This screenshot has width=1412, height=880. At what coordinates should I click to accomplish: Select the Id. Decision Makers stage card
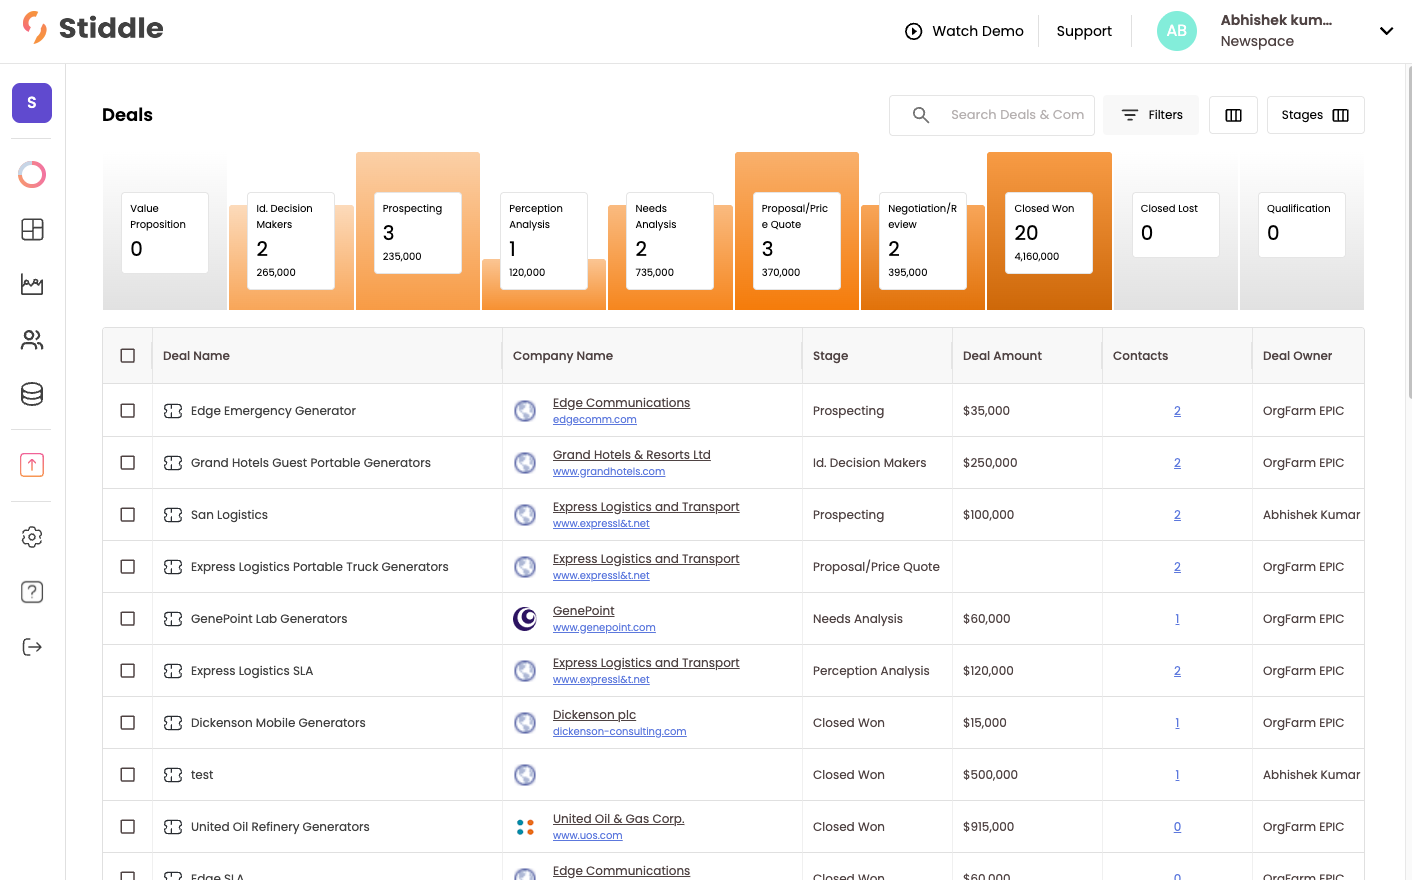point(291,241)
